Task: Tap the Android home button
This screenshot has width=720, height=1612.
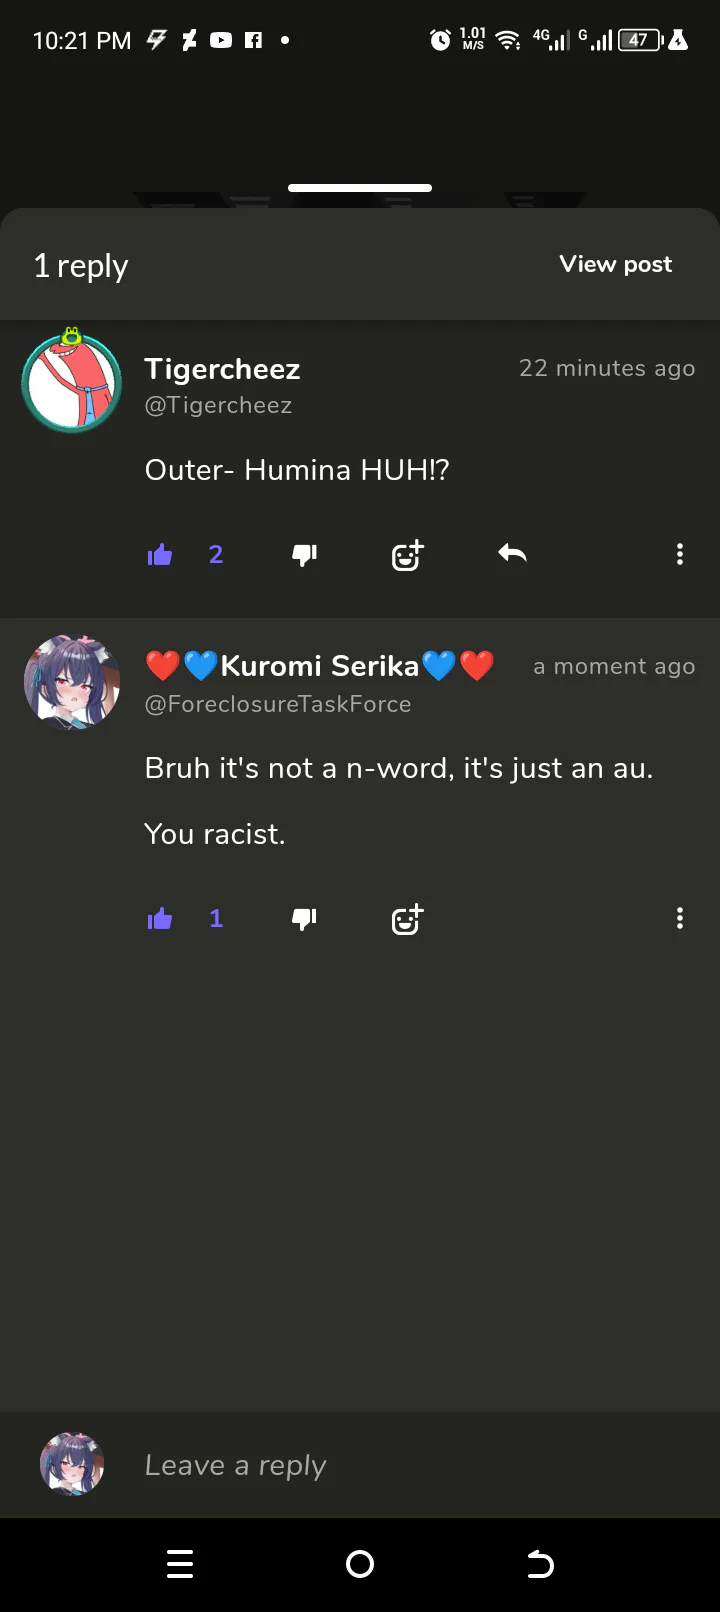Action: click(360, 1564)
